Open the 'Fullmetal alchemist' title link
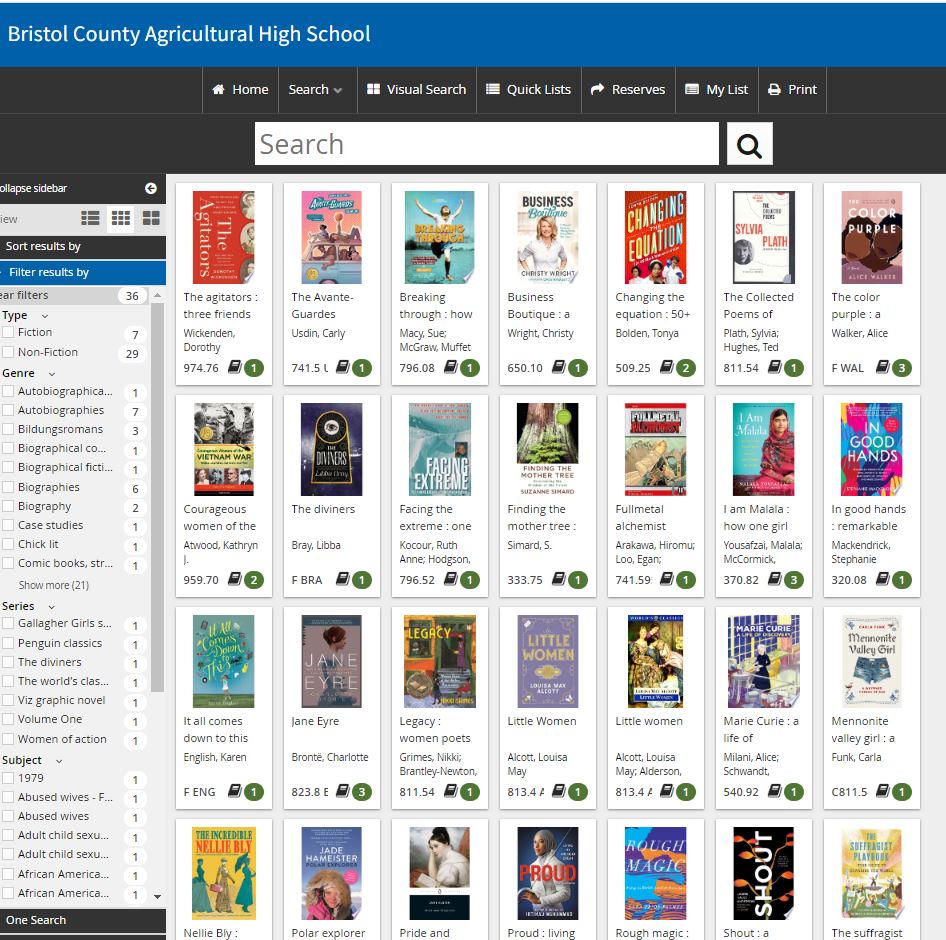Image resolution: width=946 pixels, height=940 pixels. pyautogui.click(x=640, y=518)
